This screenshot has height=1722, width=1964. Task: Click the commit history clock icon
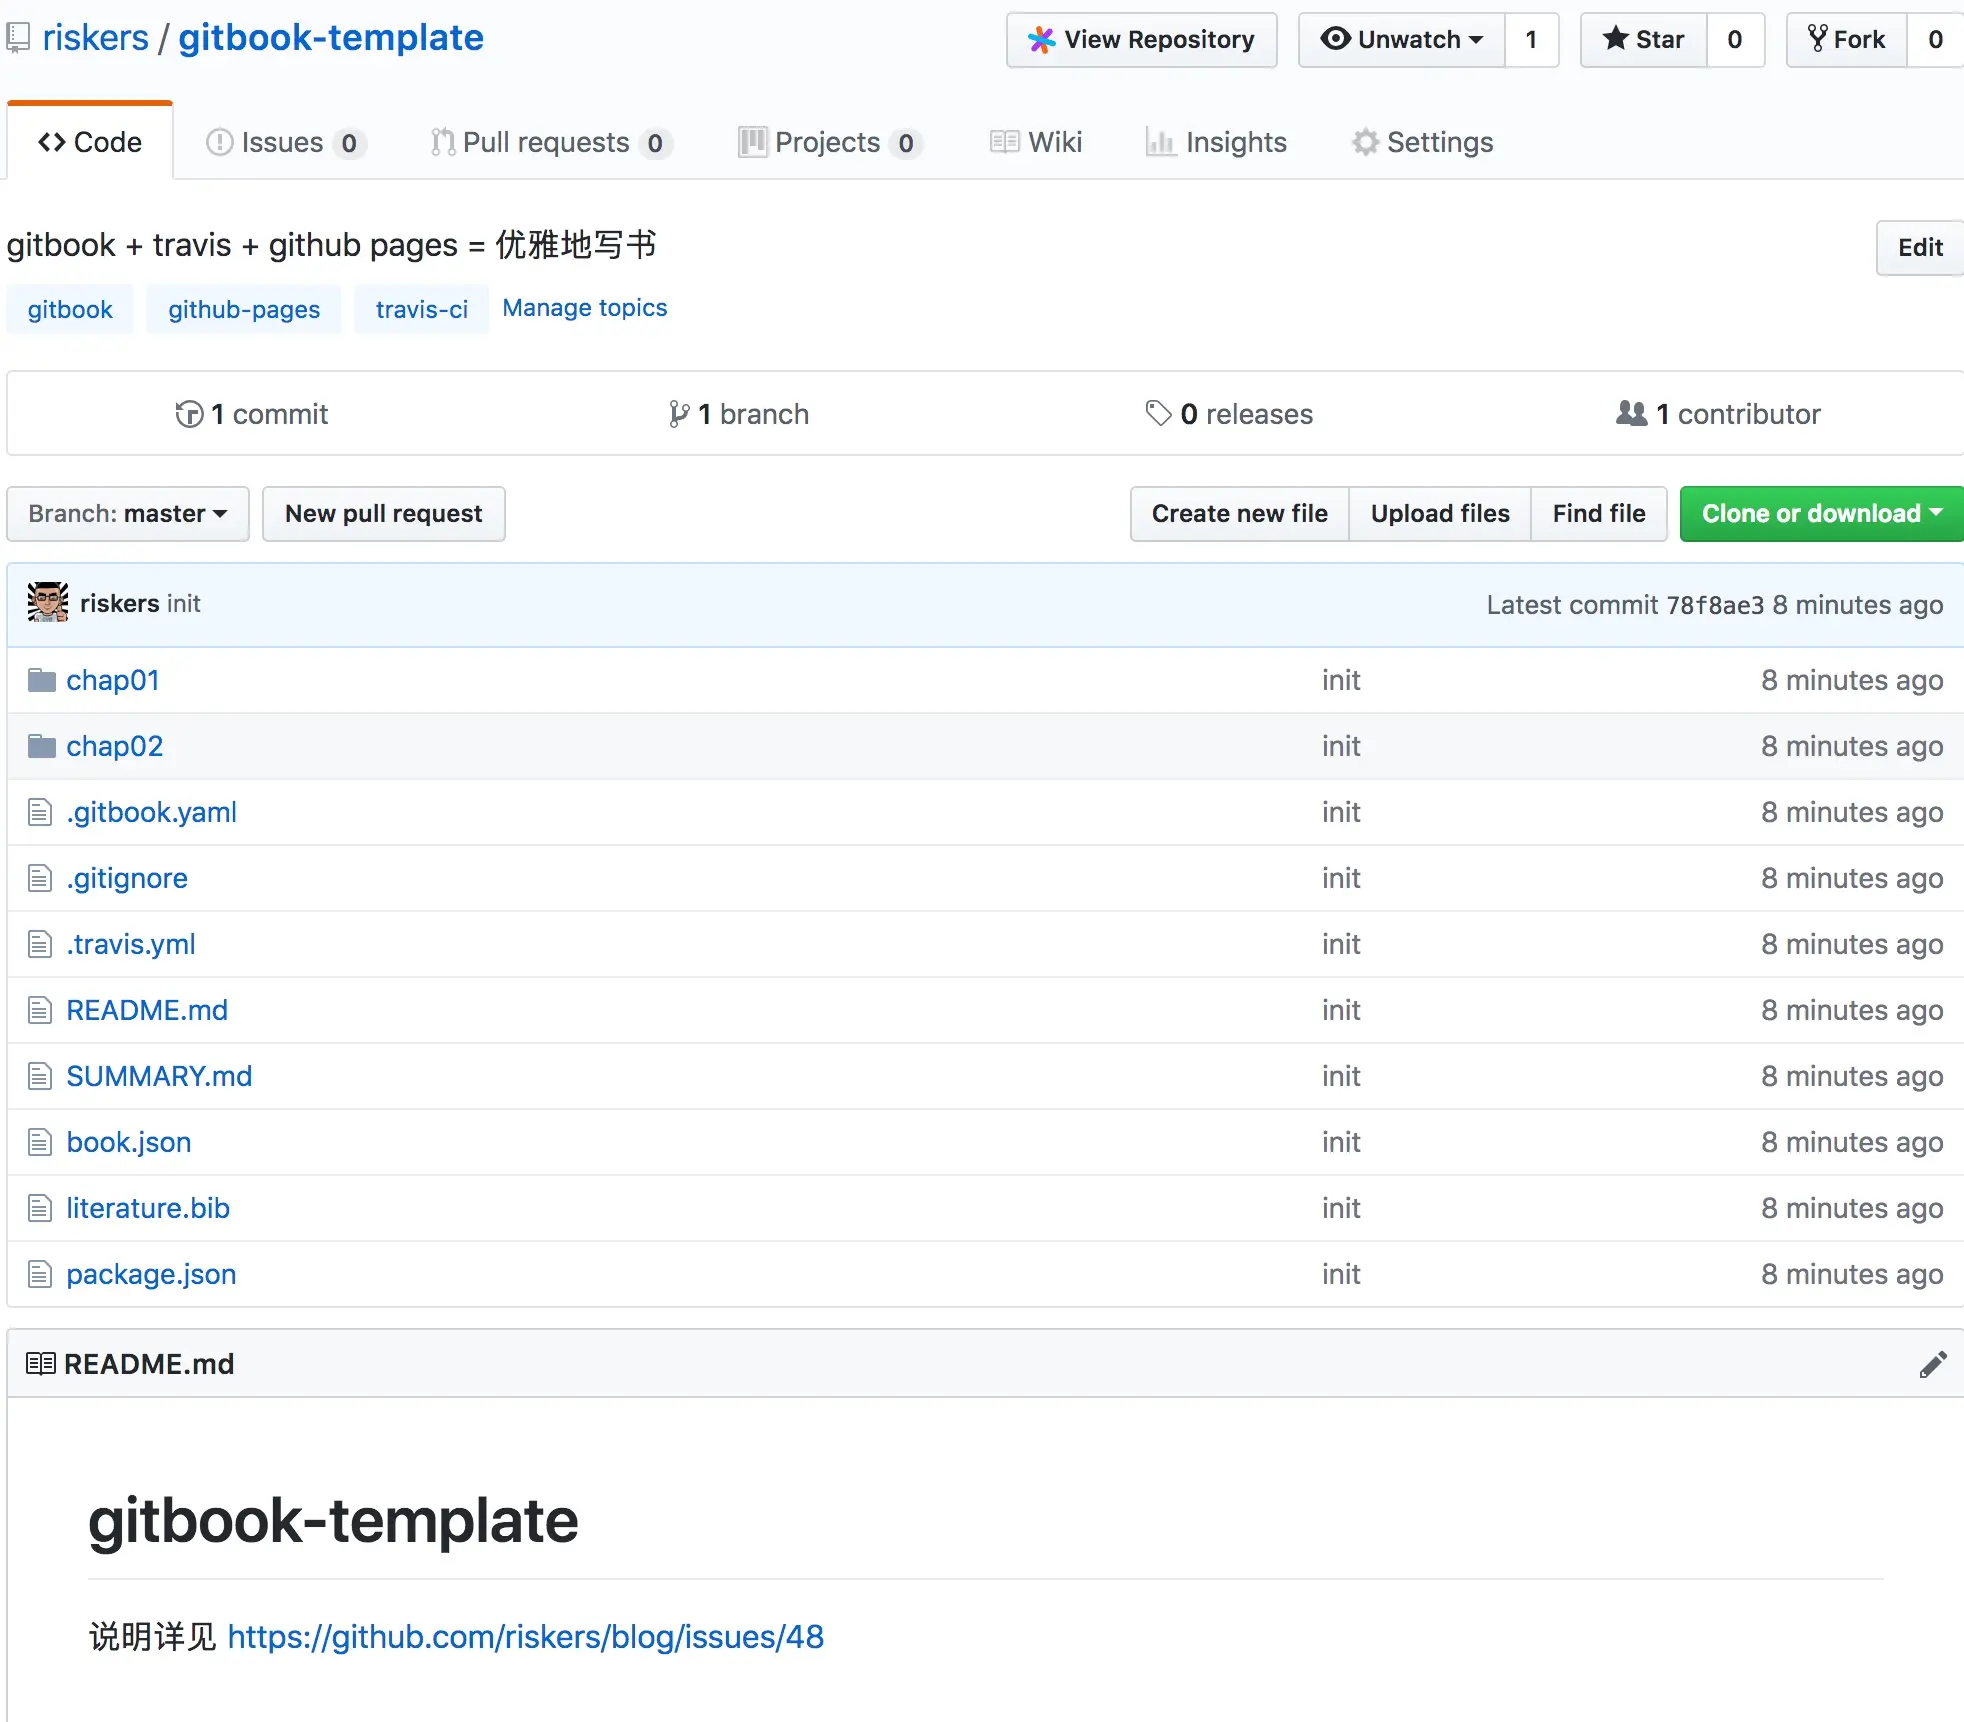[189, 414]
